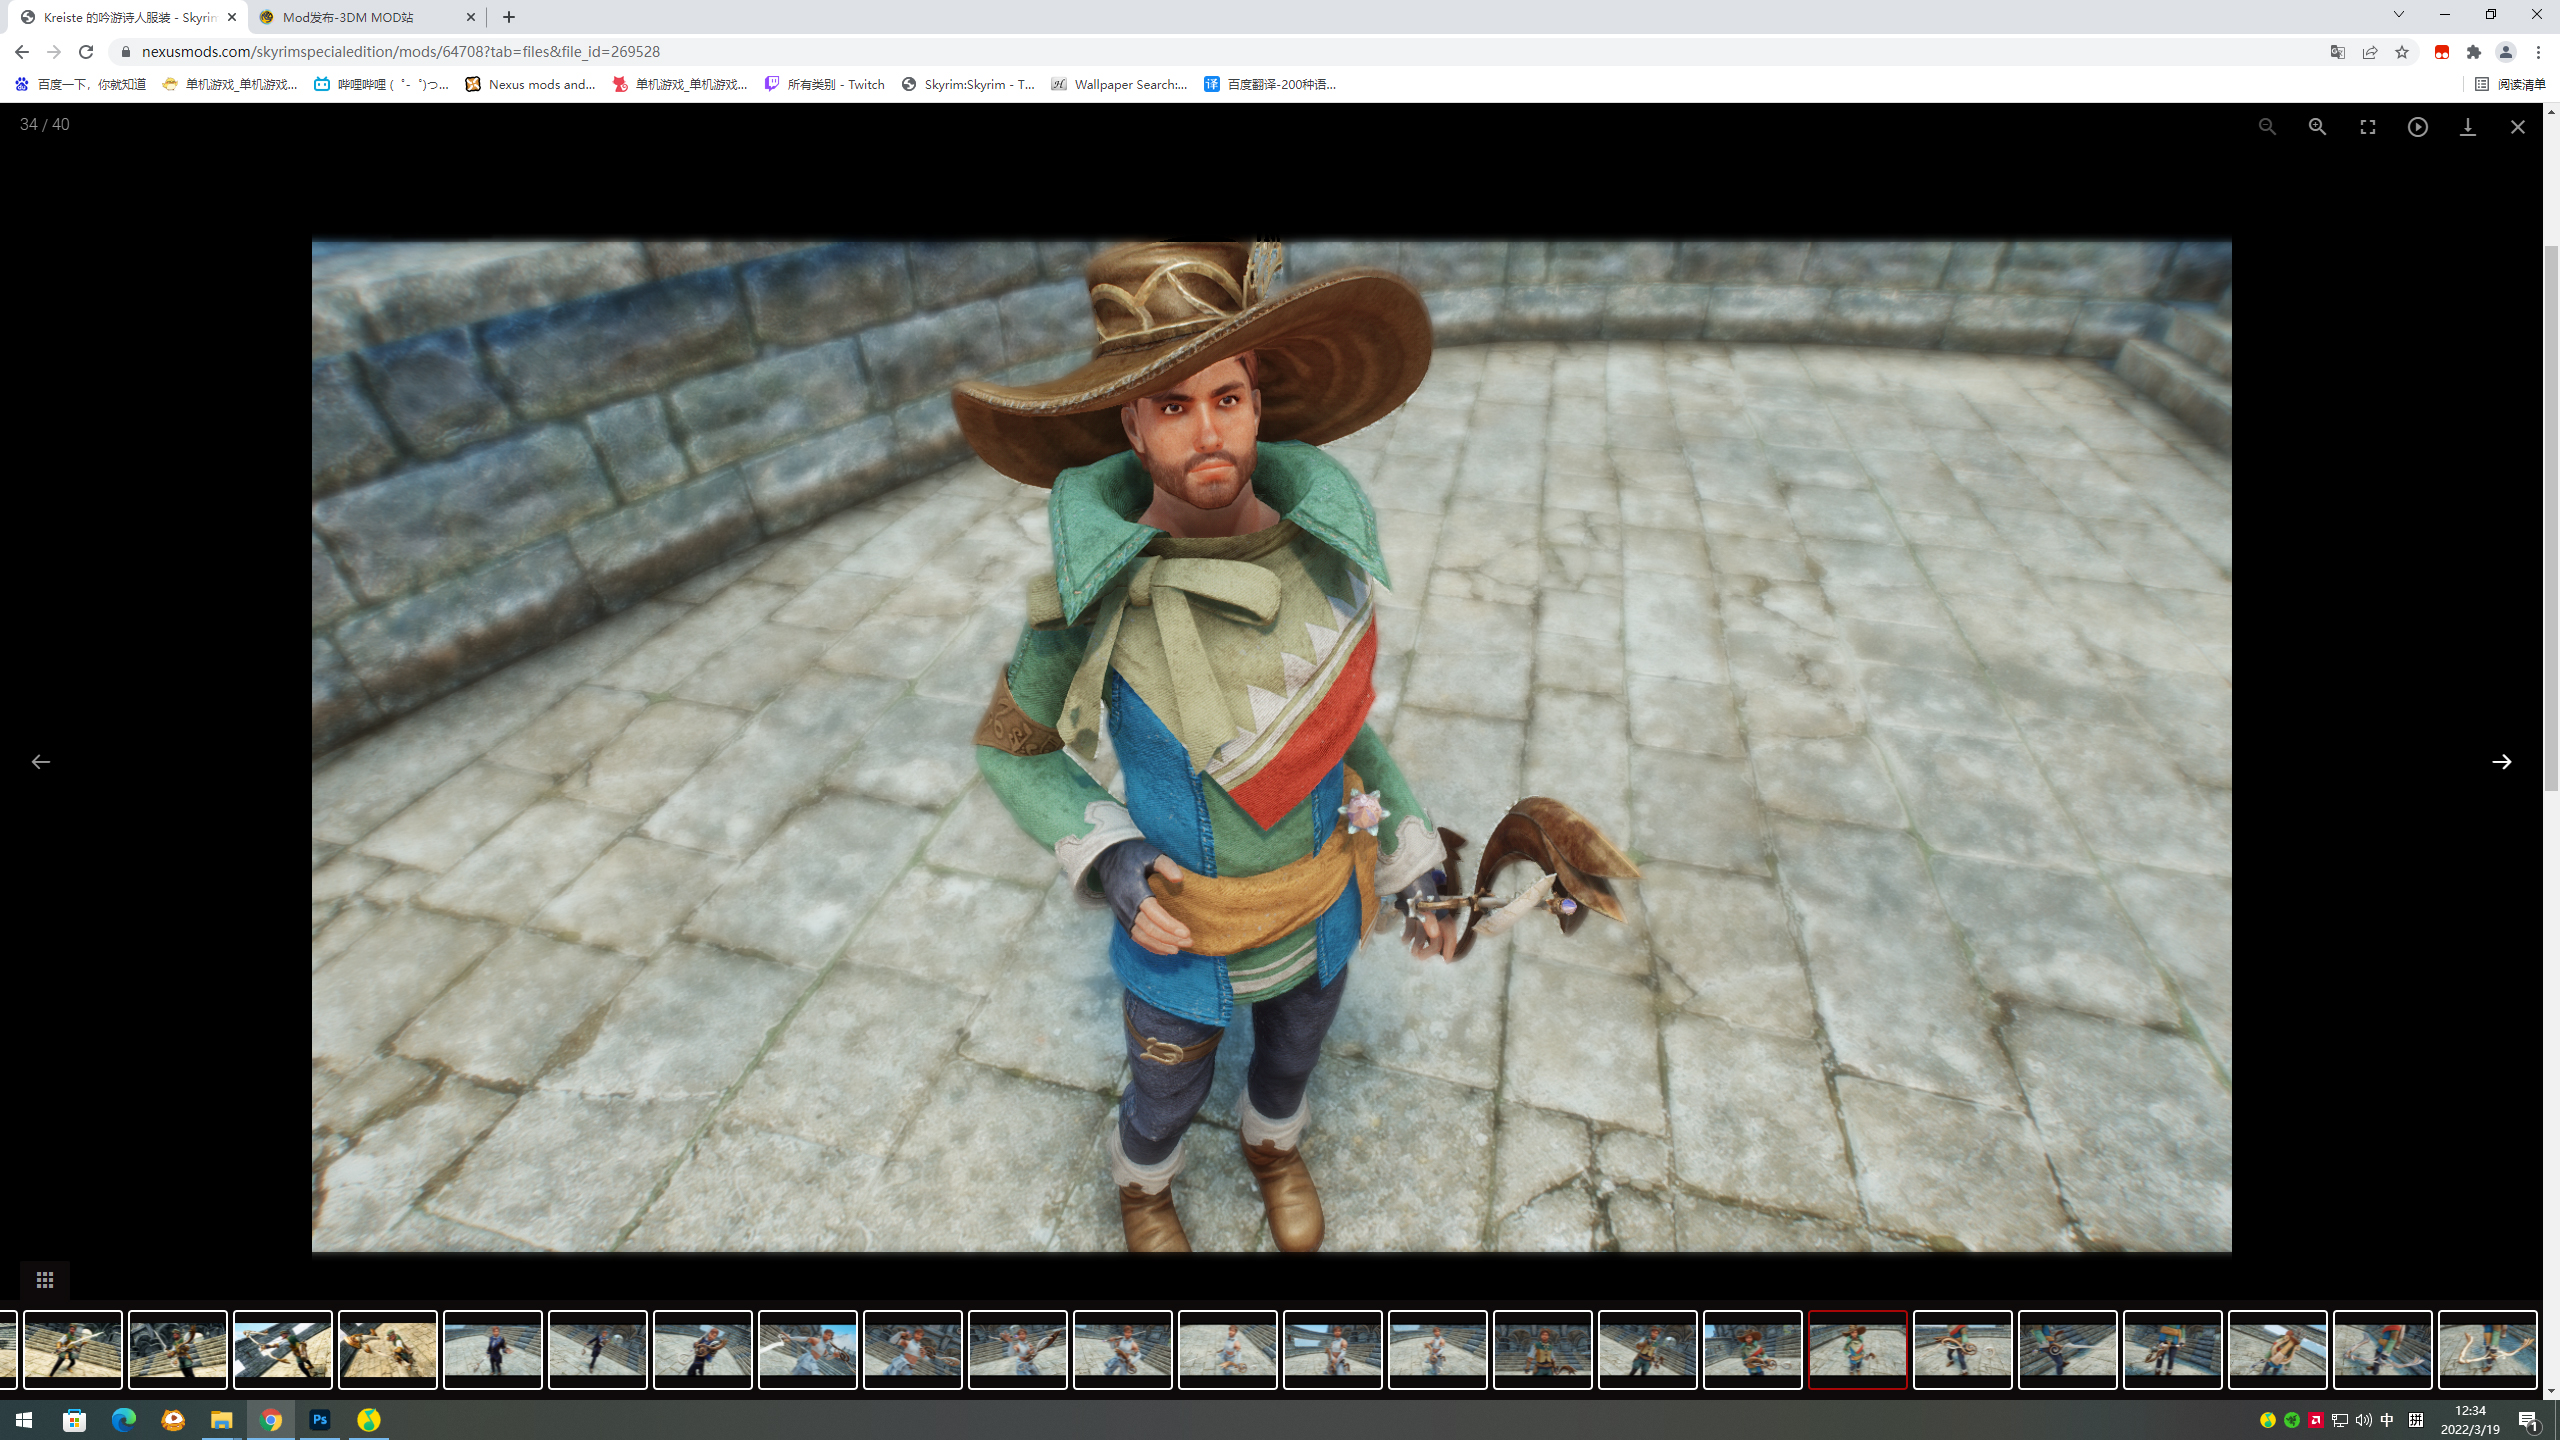This screenshot has width=2560, height=1440.
Task: Open Microsoft Store from taskbar
Action: [74, 1420]
